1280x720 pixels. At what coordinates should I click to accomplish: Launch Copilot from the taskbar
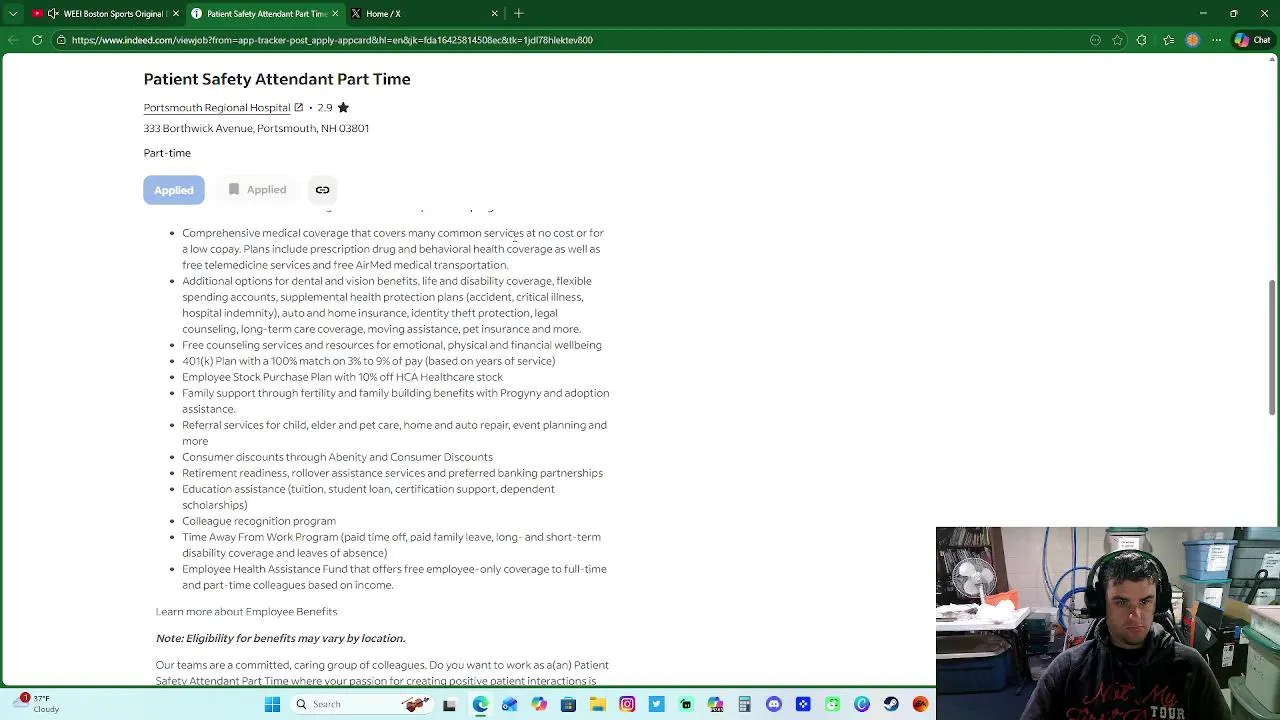(x=539, y=704)
